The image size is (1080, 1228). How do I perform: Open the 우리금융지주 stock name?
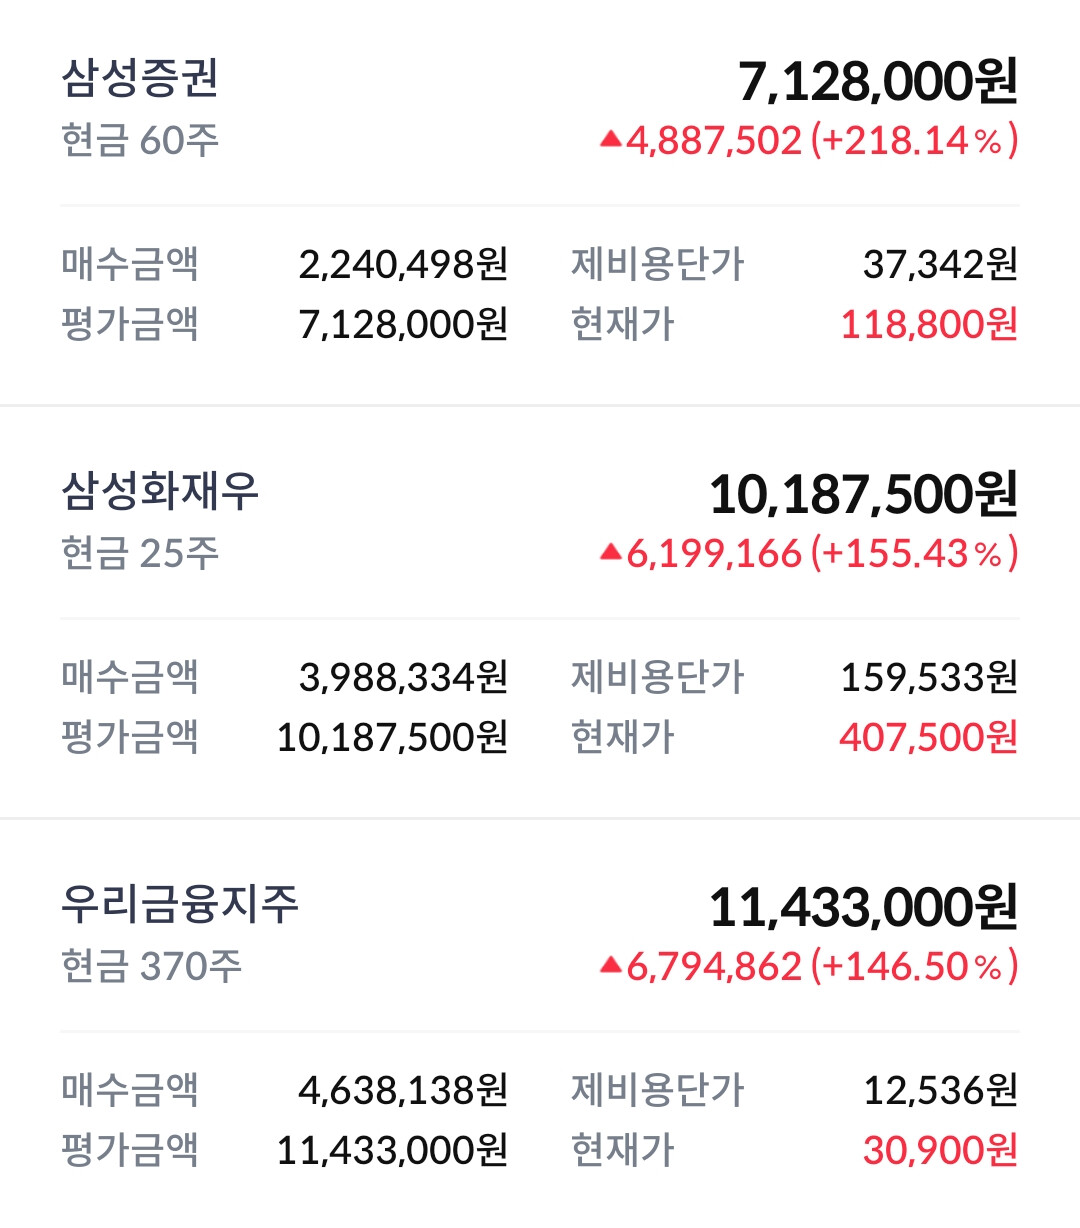(x=180, y=904)
